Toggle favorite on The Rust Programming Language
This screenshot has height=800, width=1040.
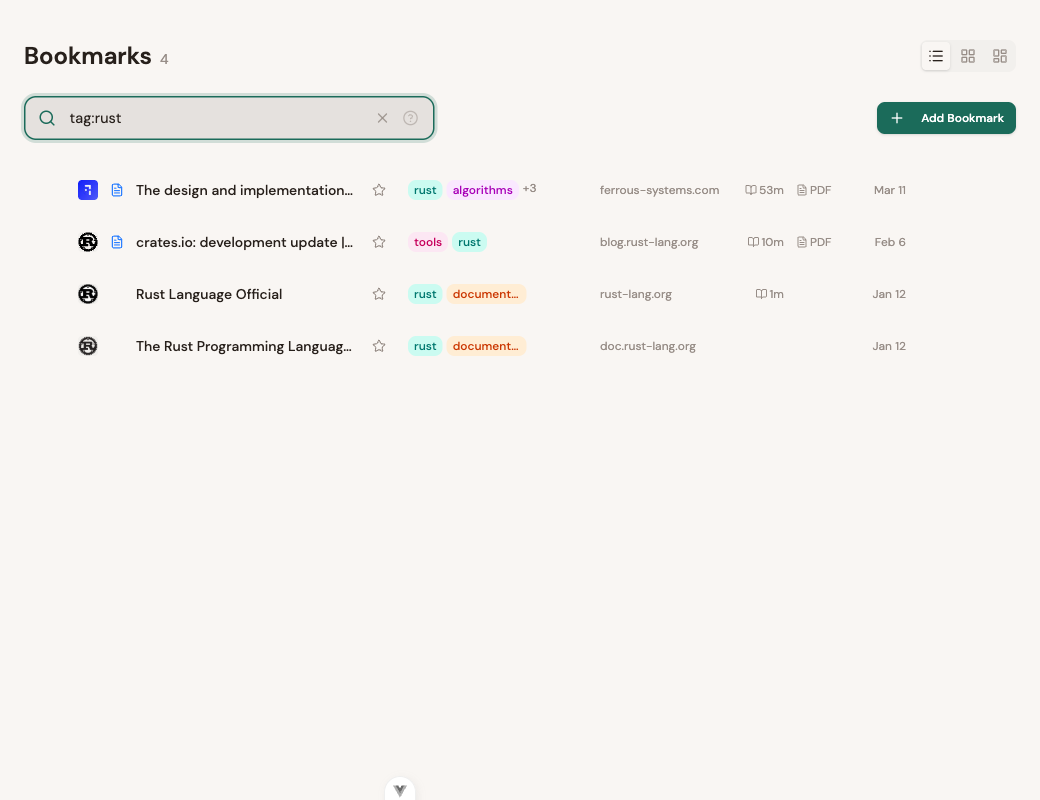point(379,346)
